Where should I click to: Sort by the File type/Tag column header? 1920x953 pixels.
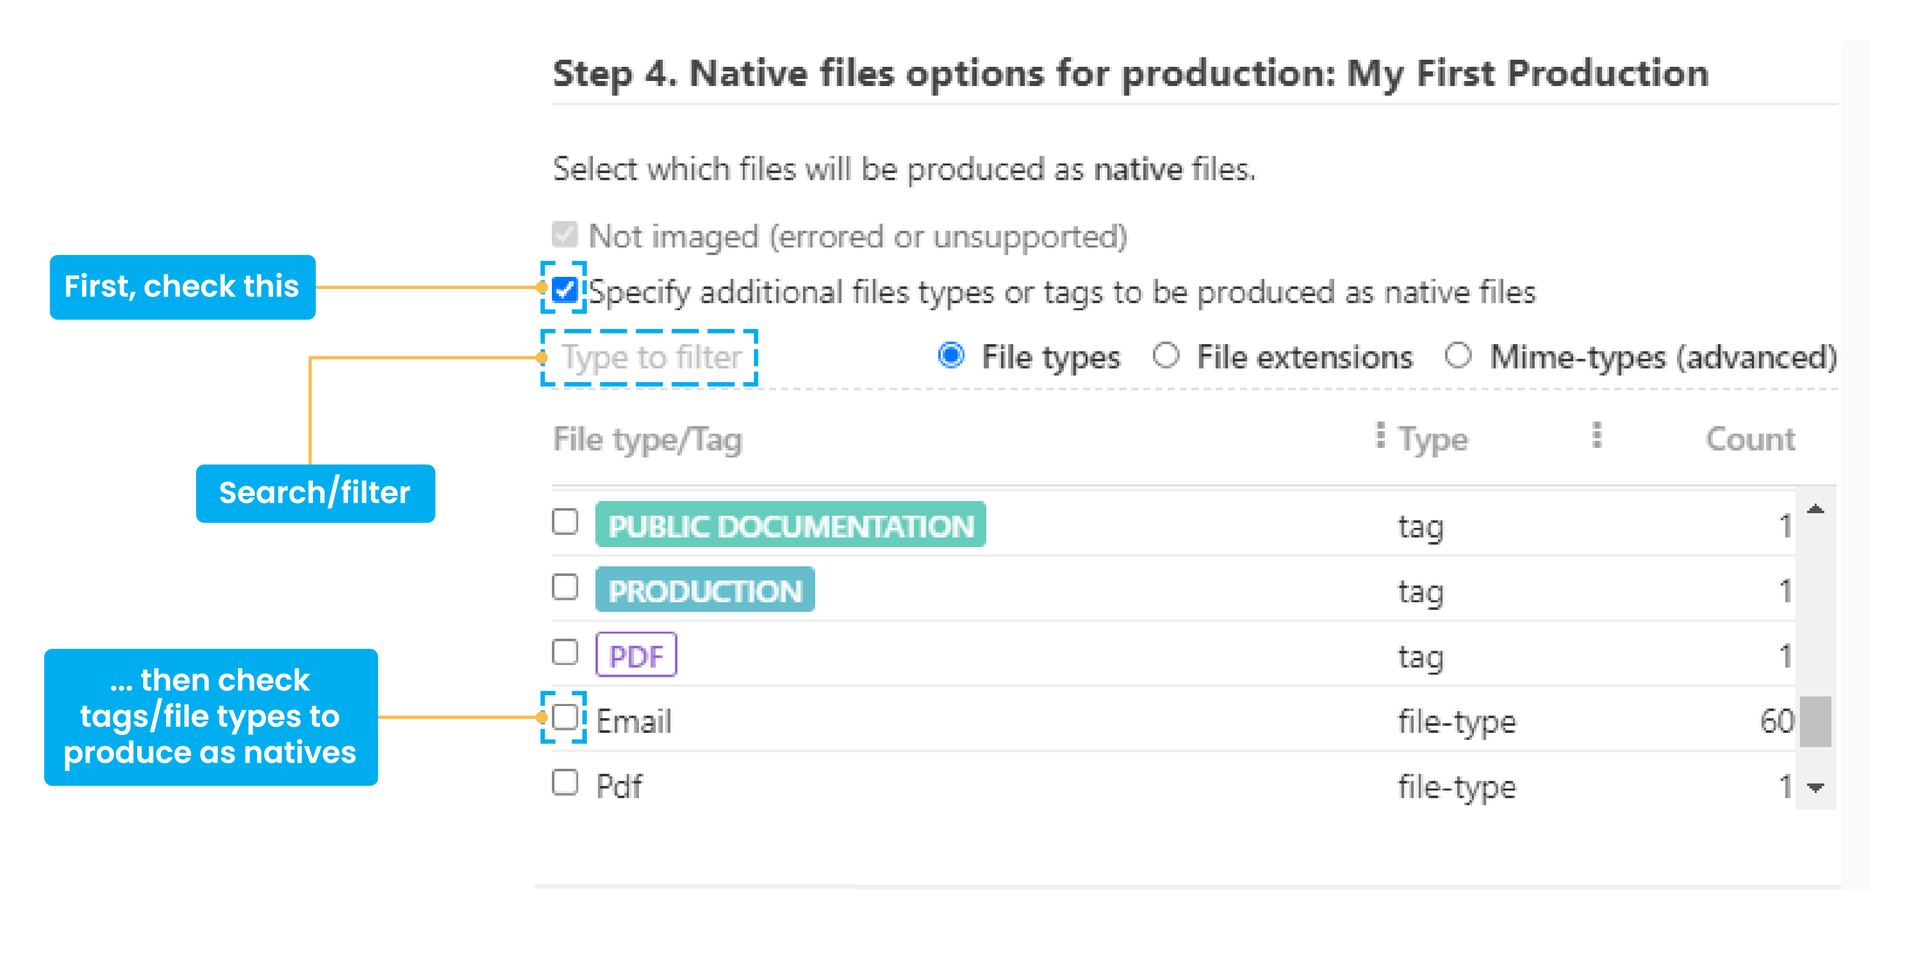click(x=646, y=439)
